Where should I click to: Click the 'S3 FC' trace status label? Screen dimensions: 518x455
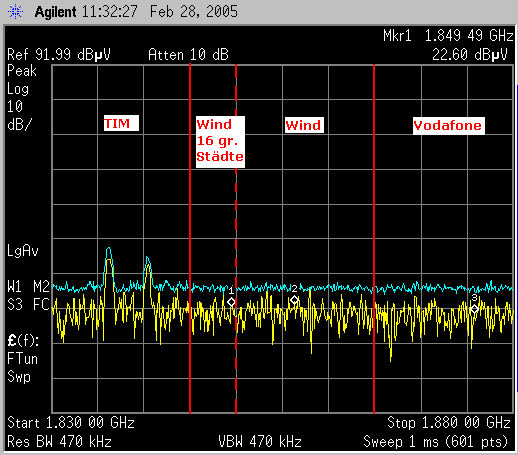(x=28, y=305)
